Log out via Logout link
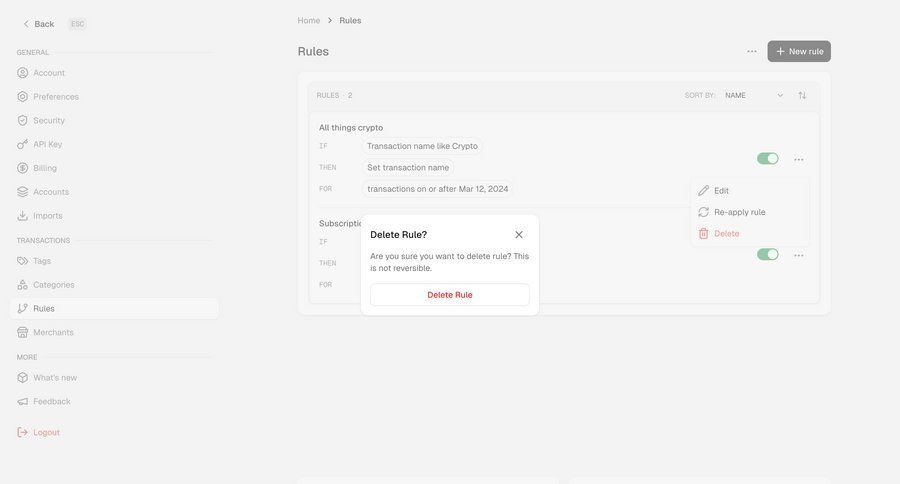This screenshot has width=900, height=484. pos(46,432)
